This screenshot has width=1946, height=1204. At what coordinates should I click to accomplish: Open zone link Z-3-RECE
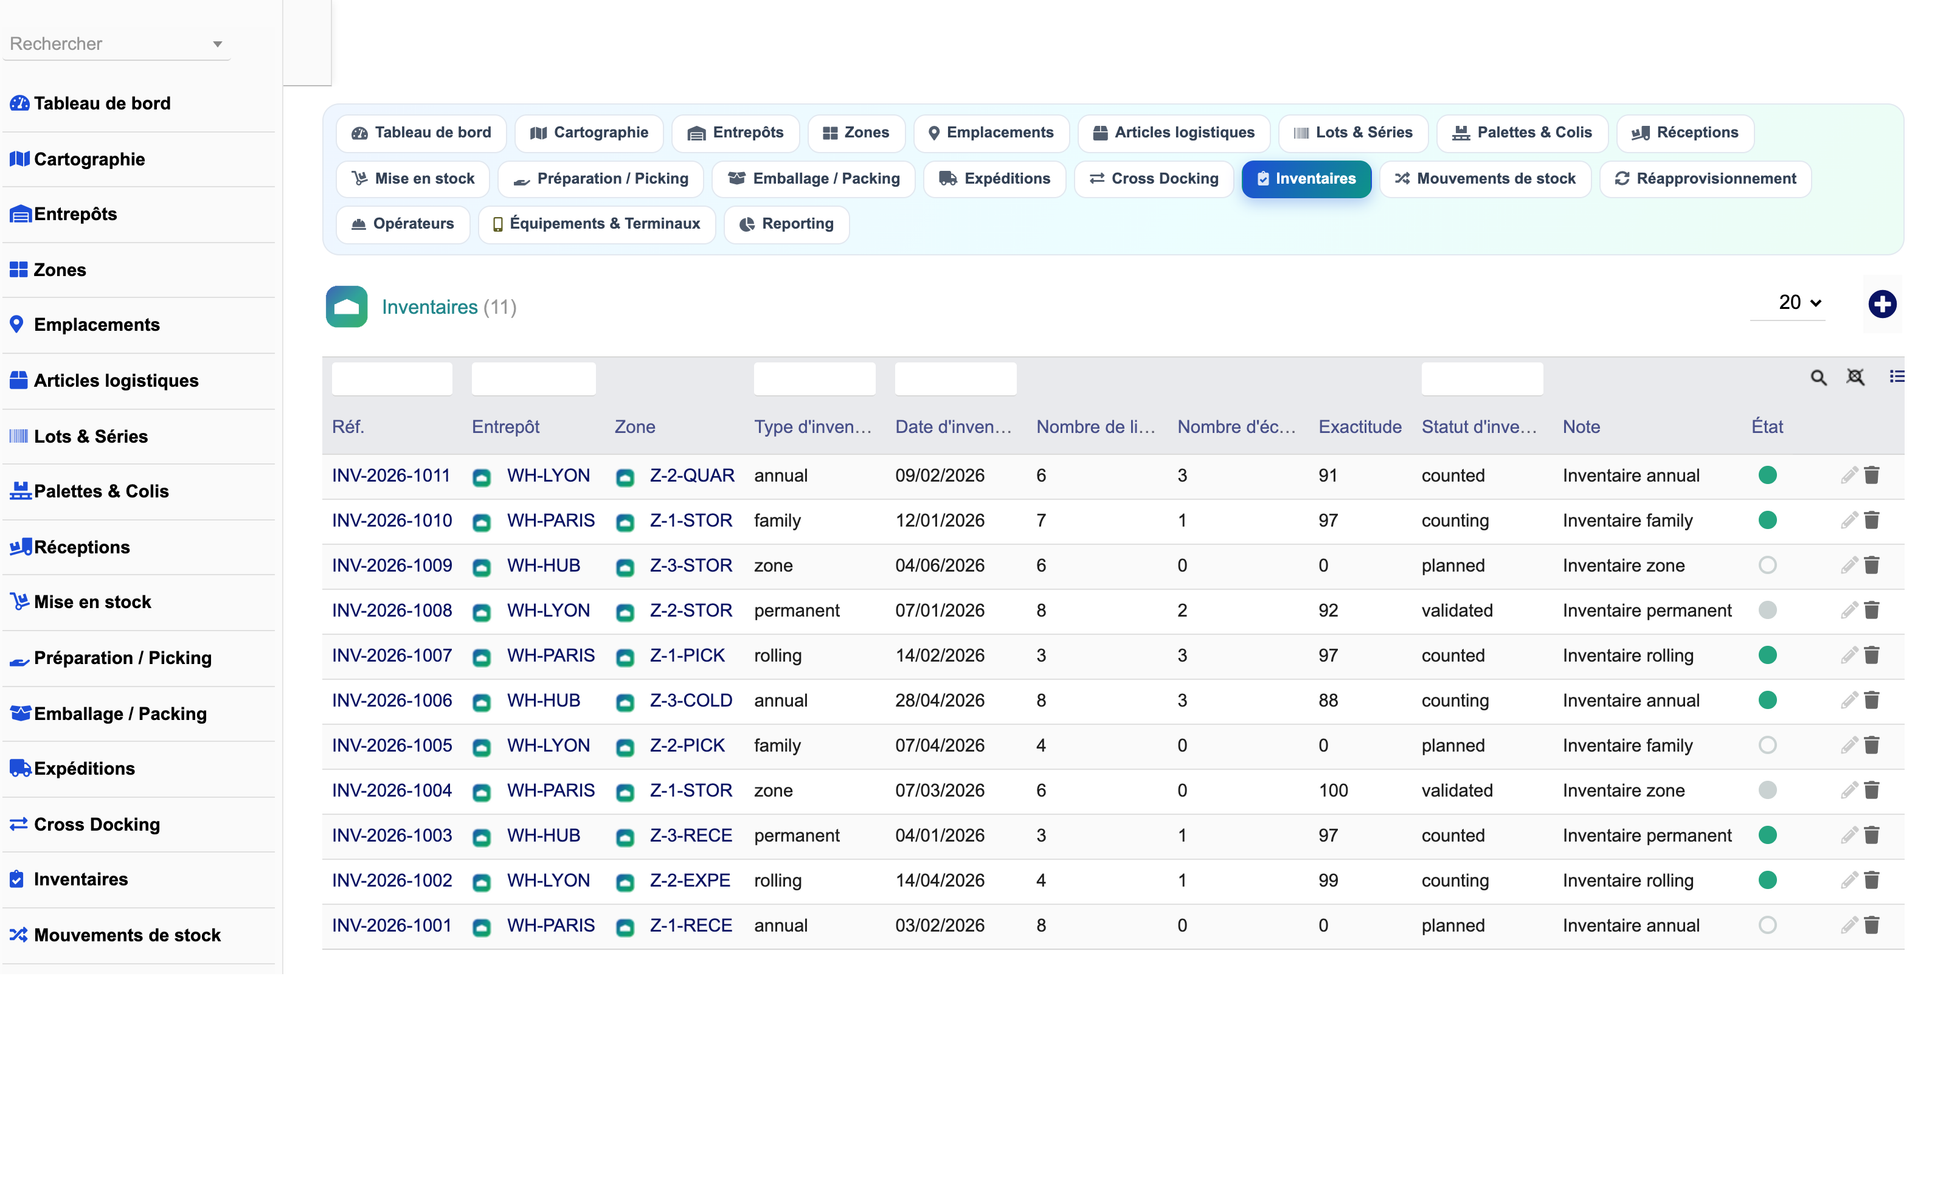pyautogui.click(x=691, y=835)
